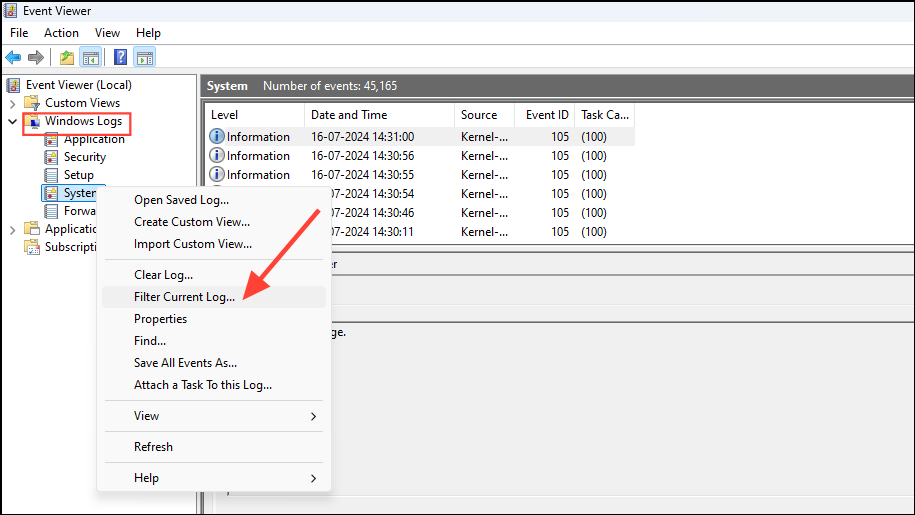Select event row with time 14:30:46

click(483, 213)
